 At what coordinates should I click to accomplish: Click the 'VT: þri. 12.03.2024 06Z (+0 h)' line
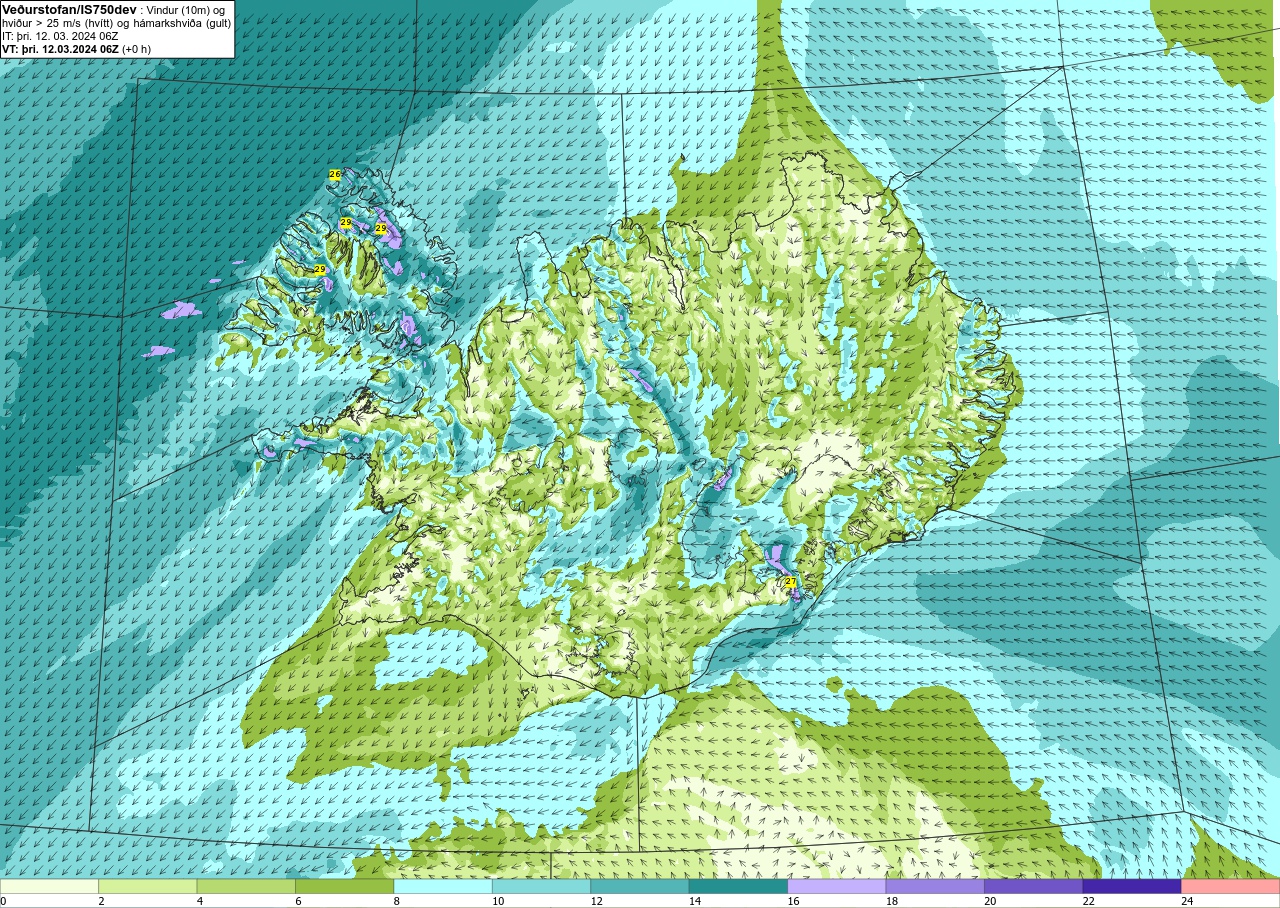[77, 49]
